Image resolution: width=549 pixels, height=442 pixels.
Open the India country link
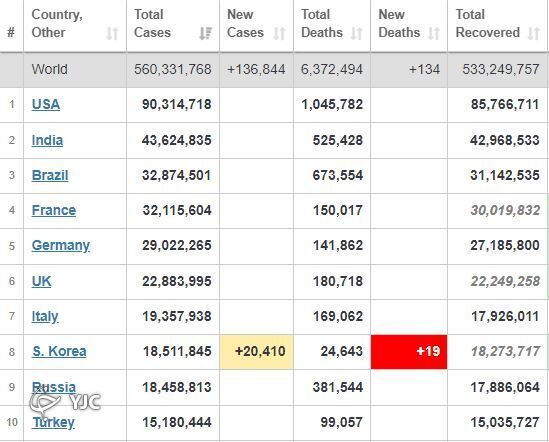(47, 140)
